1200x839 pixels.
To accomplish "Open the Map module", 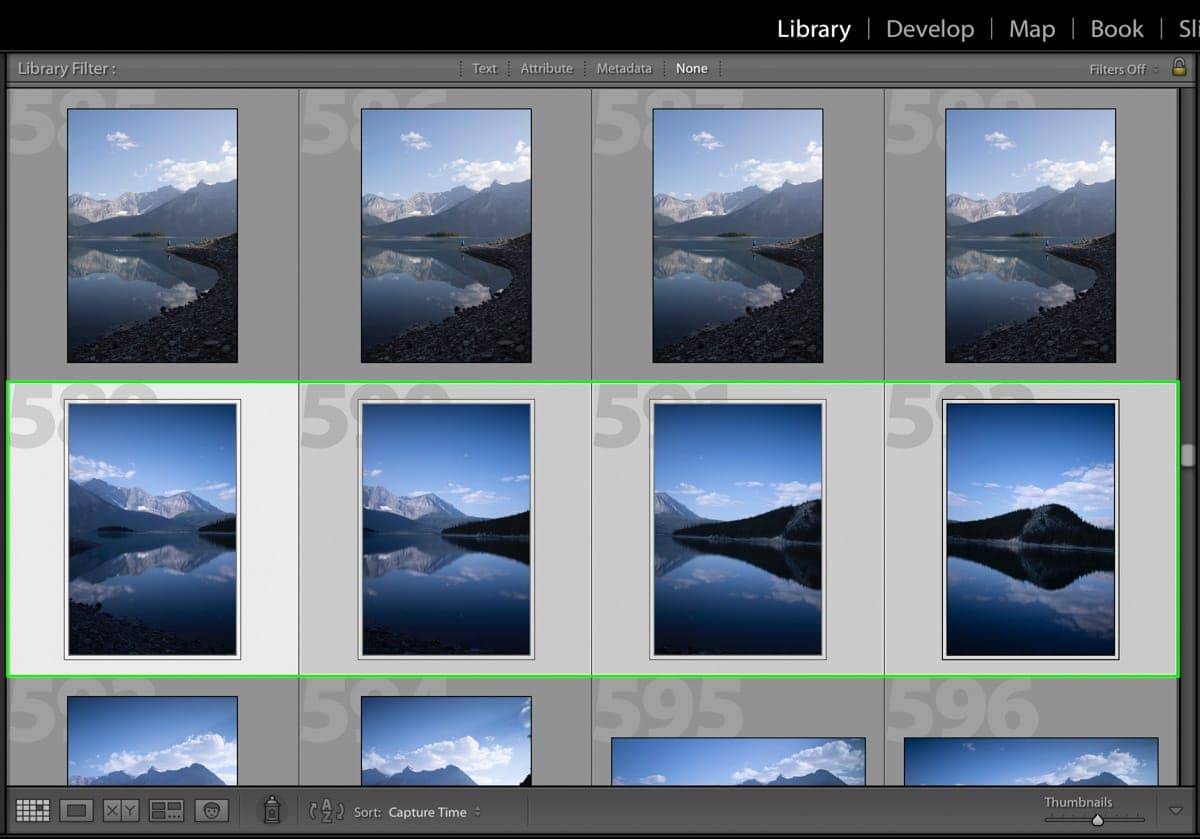I will pyautogui.click(x=1032, y=29).
